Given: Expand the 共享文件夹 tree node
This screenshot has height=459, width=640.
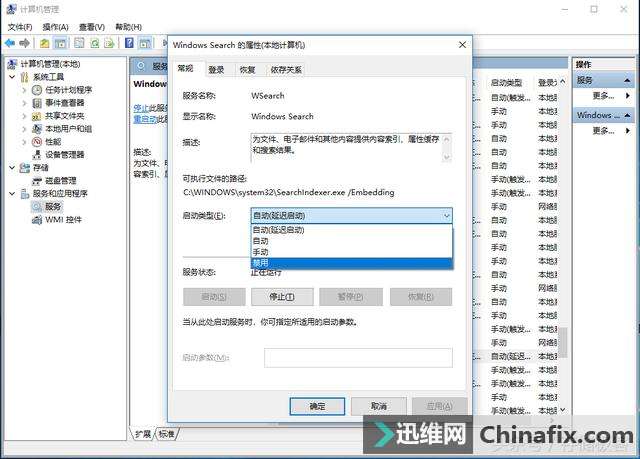Looking at the screenshot, I should point(24,116).
